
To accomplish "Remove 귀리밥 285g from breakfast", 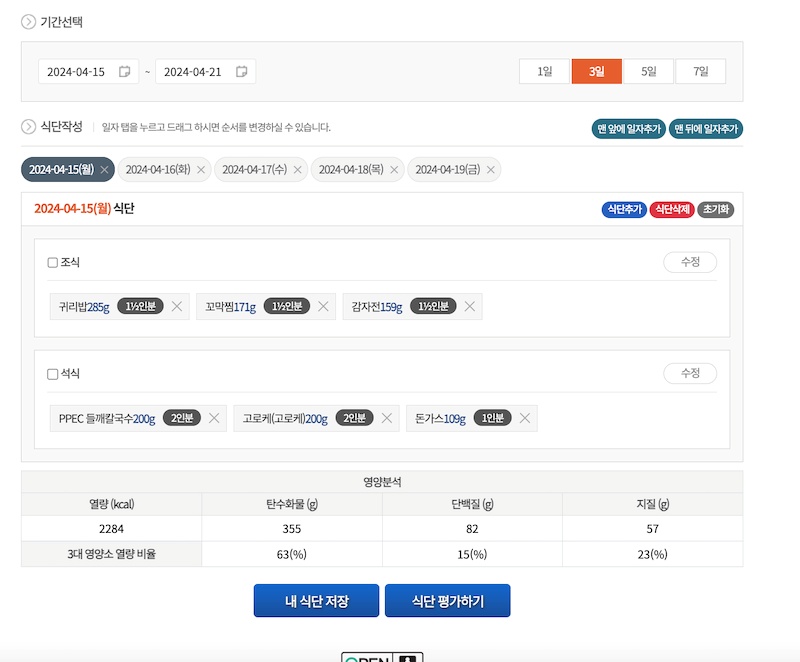I will click(x=177, y=306).
